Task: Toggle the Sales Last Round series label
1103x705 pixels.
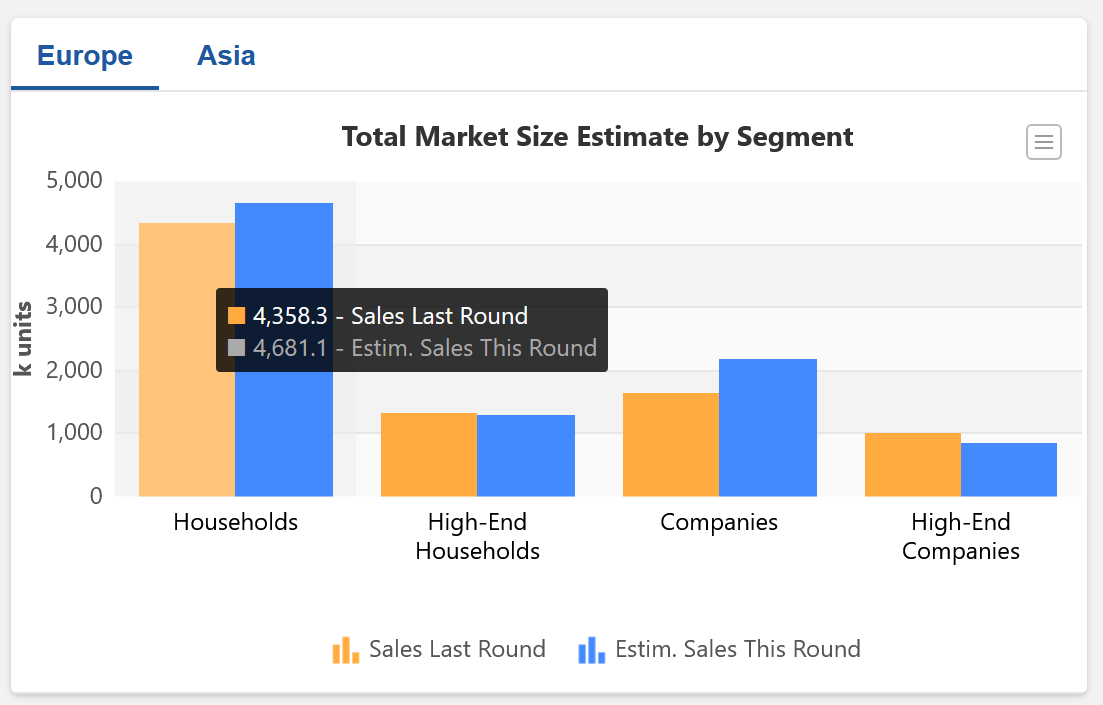Action: 457,649
